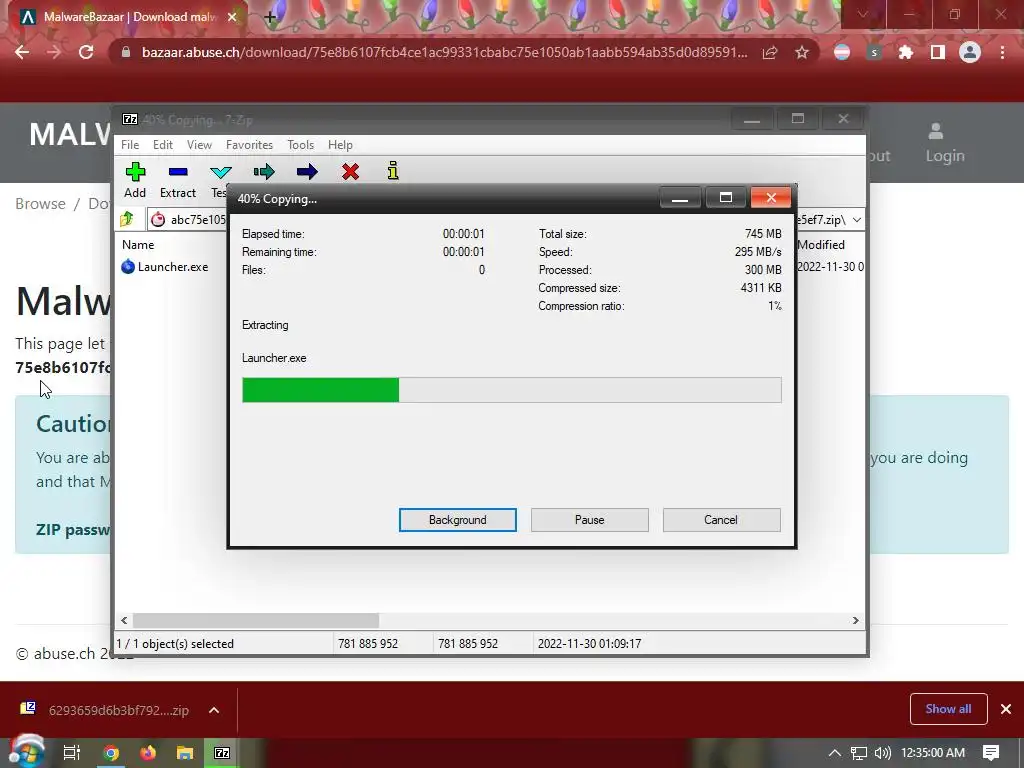Reload the MalwareBazaar page
The image size is (1024, 768).
pos(86,52)
